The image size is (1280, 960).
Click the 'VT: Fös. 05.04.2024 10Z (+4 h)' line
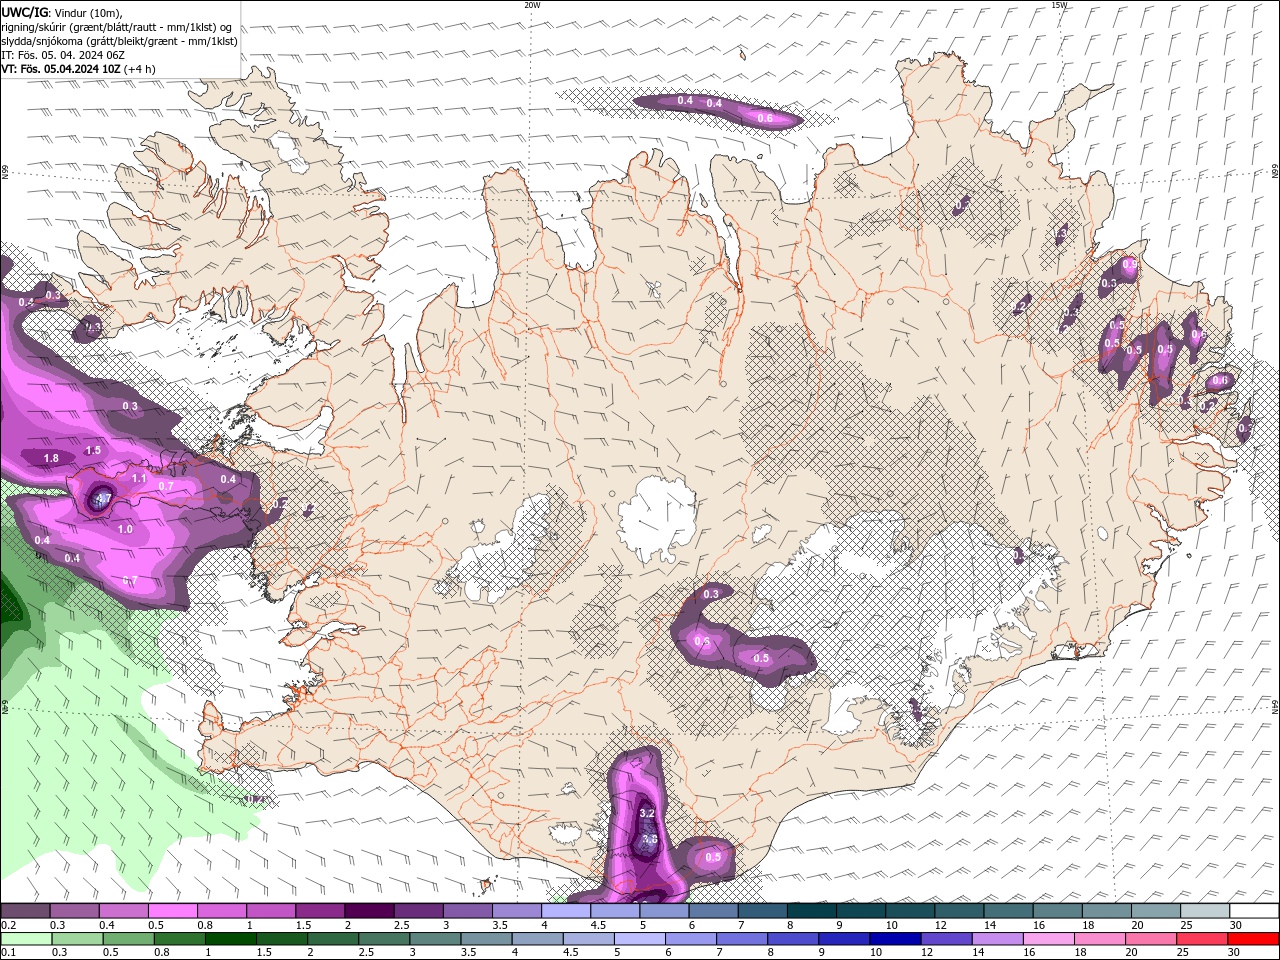click(x=78, y=69)
